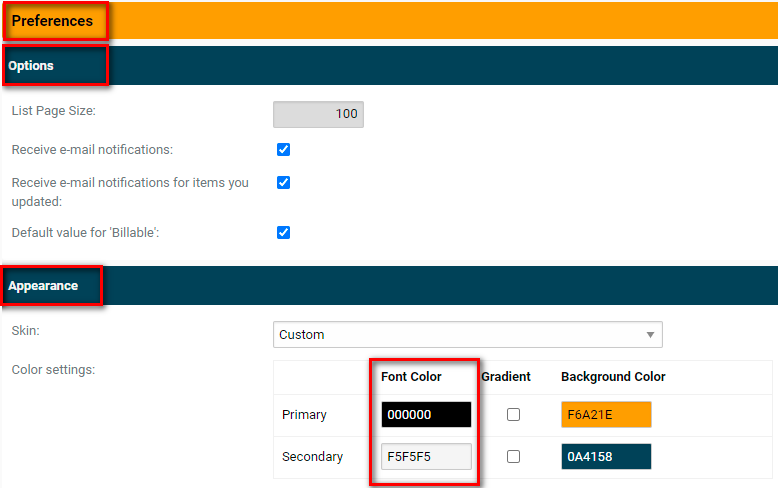Click the Gradient column header
The height and width of the screenshot is (488, 778).
pos(506,376)
